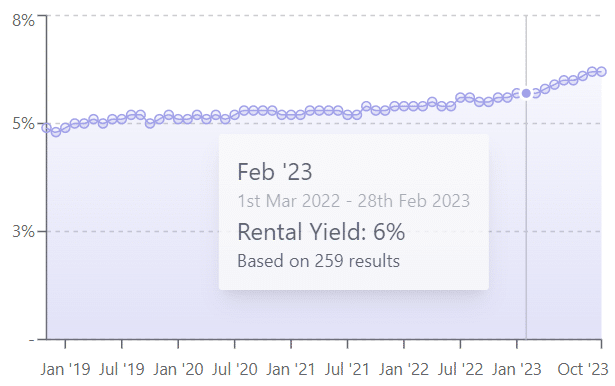Click the 1st Mar 2022 date range text
The width and height of the screenshot is (615, 386).
pyautogui.click(x=353, y=201)
